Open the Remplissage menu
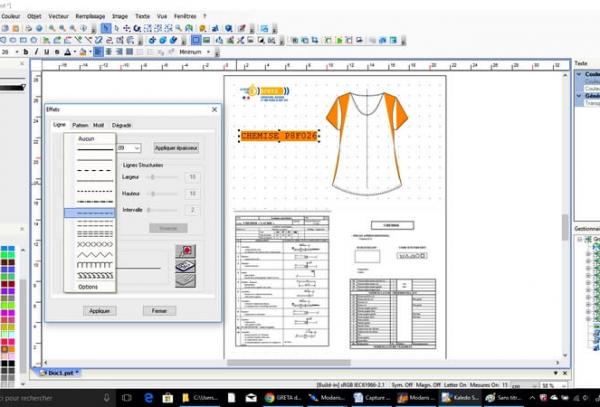Image resolution: width=600 pixels, height=407 pixels. coord(90,16)
